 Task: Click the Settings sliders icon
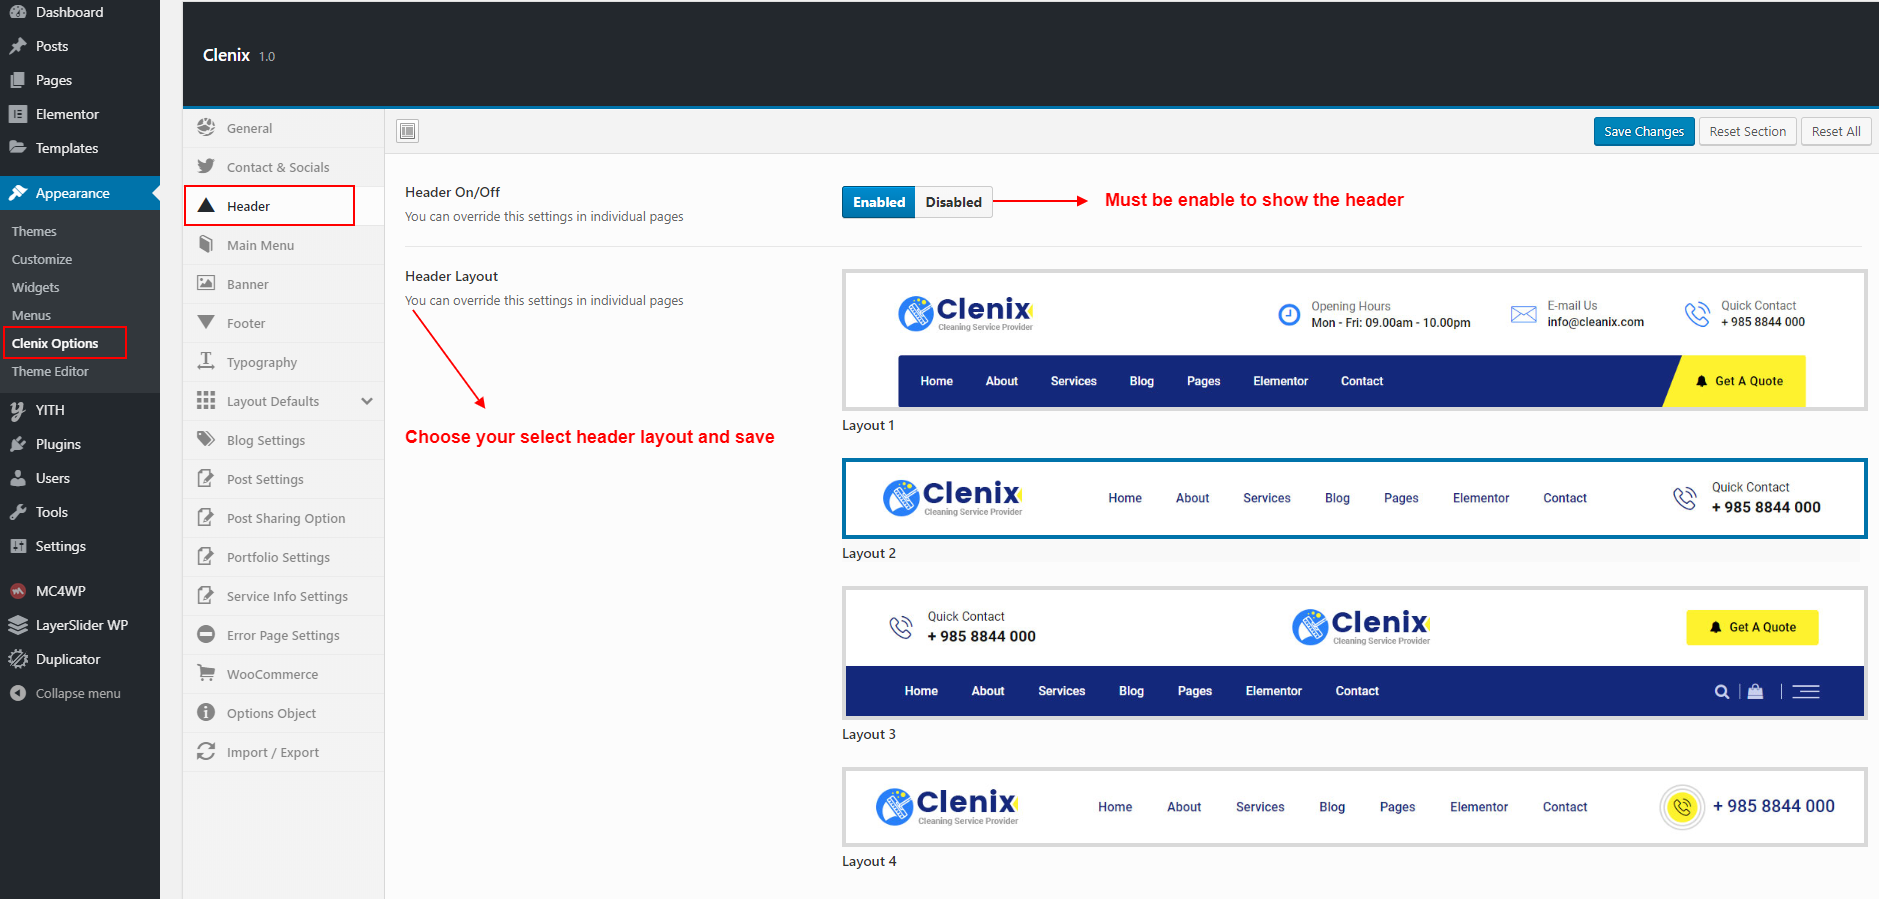pos(18,546)
